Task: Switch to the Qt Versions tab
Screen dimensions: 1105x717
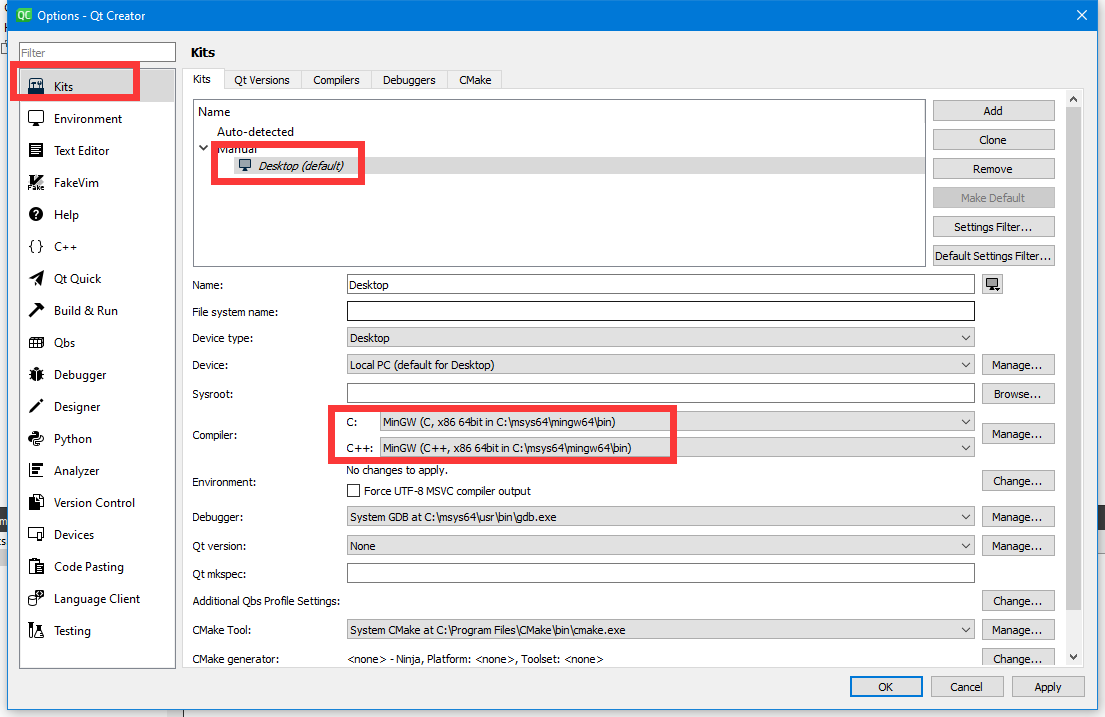Action: tap(262, 80)
